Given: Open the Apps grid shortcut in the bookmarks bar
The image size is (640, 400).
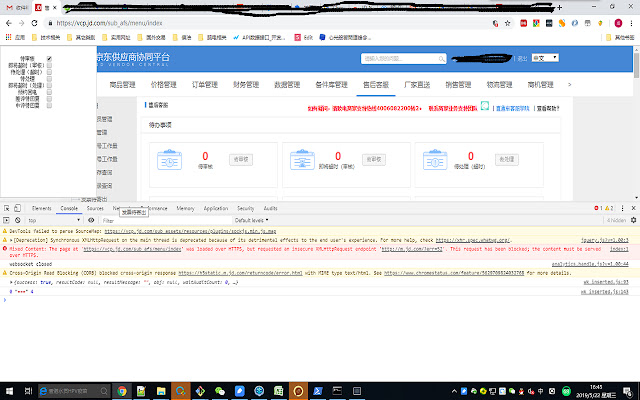Looking at the screenshot, I should click(x=8, y=37).
